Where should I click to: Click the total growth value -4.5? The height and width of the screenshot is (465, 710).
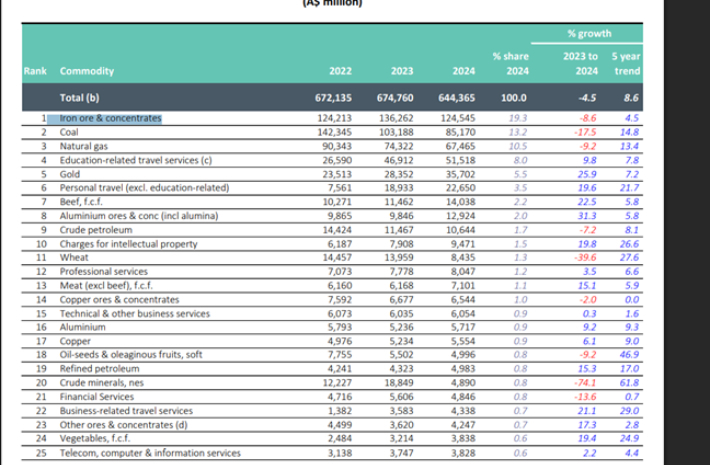586,98
